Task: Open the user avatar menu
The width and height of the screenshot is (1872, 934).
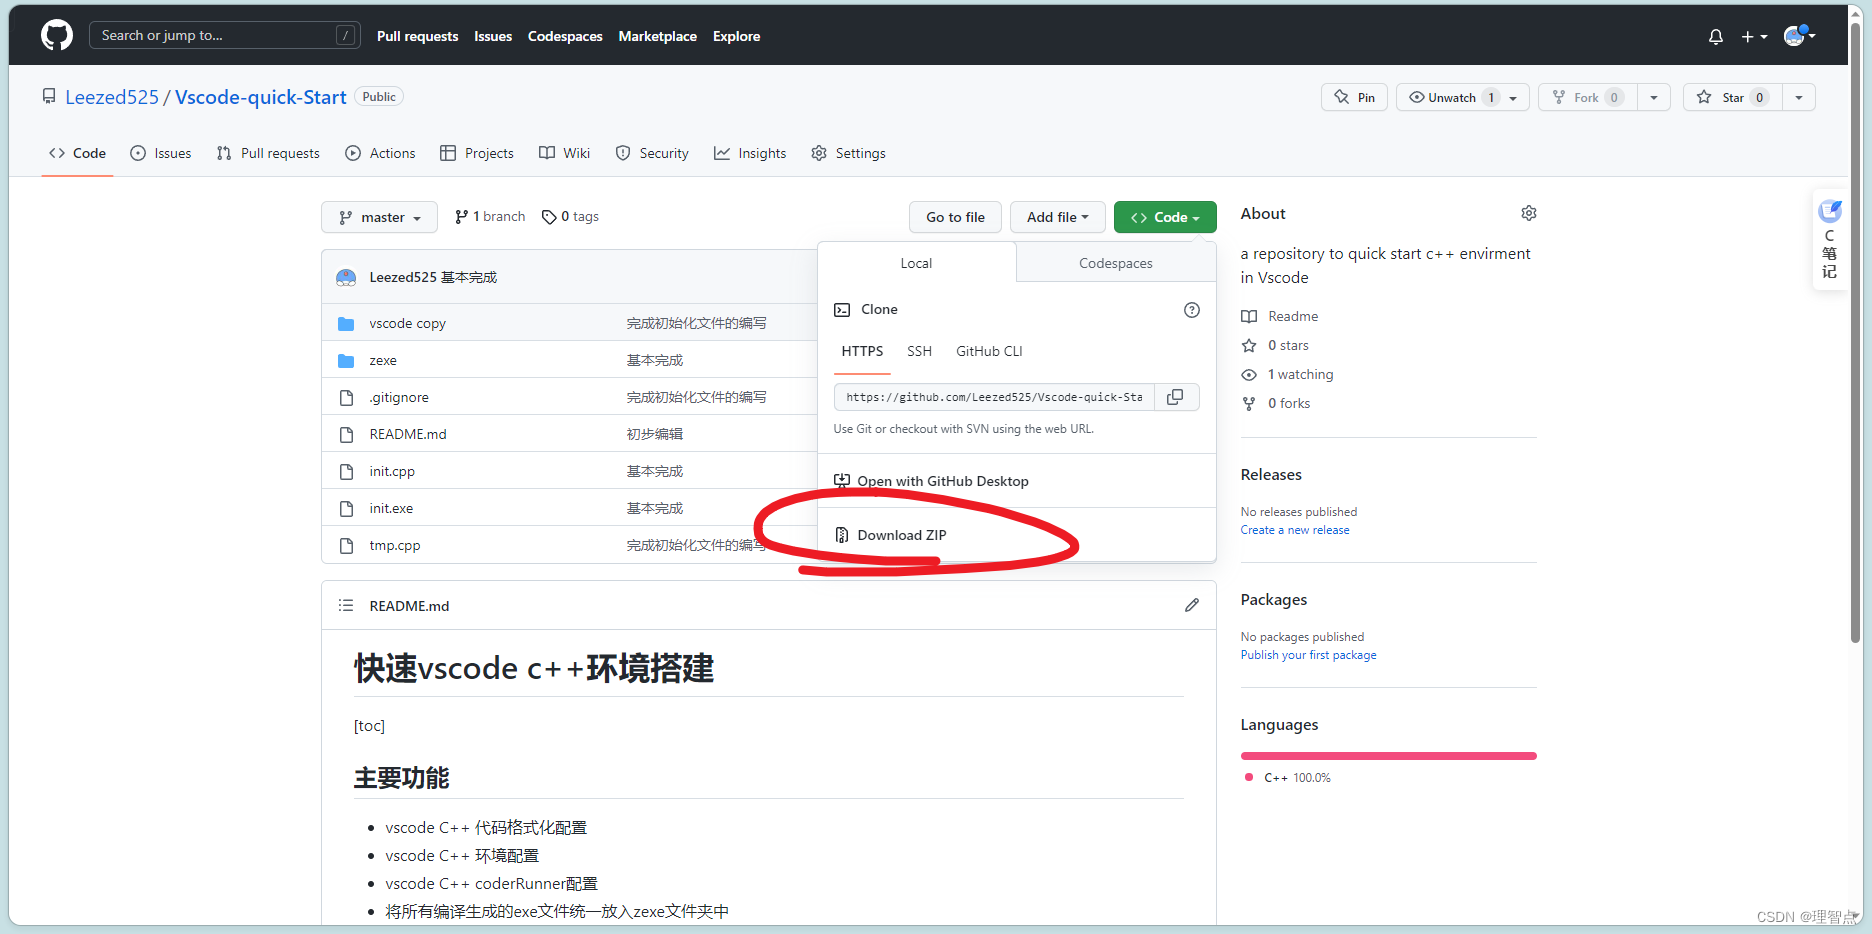Action: pyautogui.click(x=1799, y=36)
